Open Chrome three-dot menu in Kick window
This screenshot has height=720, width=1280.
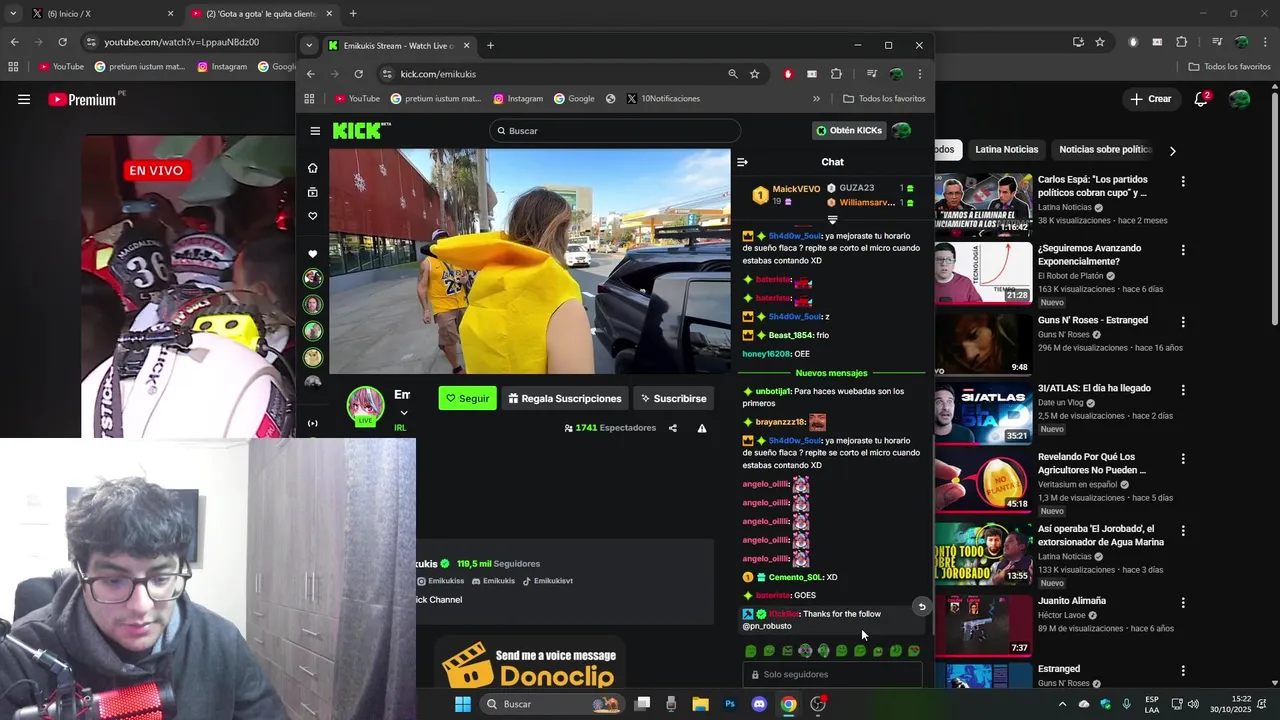pyautogui.click(x=920, y=74)
